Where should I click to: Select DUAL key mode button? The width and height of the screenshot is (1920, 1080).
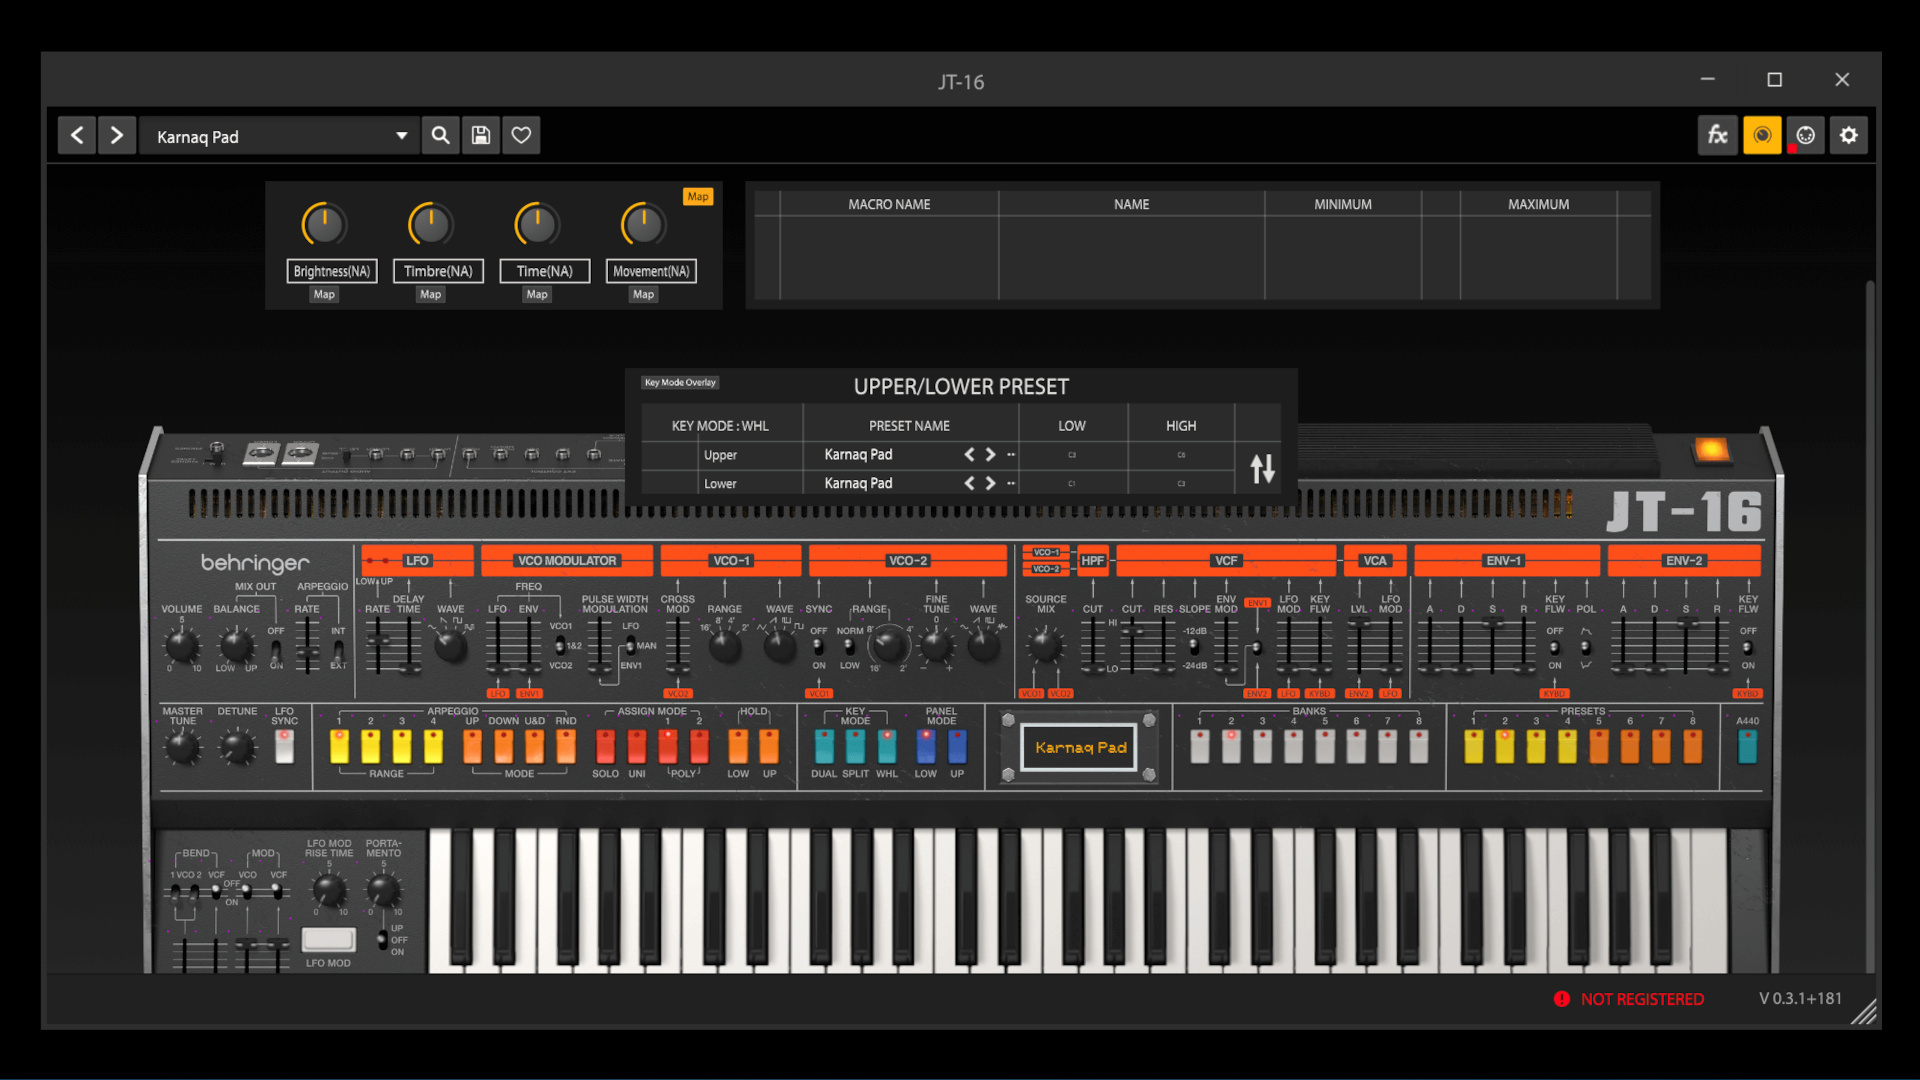point(824,746)
